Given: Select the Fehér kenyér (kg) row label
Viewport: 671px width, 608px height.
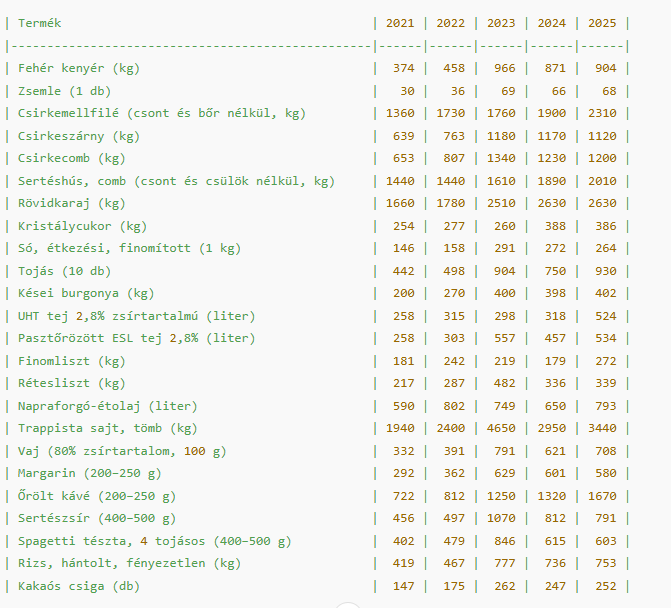Looking at the screenshot, I should pyautogui.click(x=79, y=68).
